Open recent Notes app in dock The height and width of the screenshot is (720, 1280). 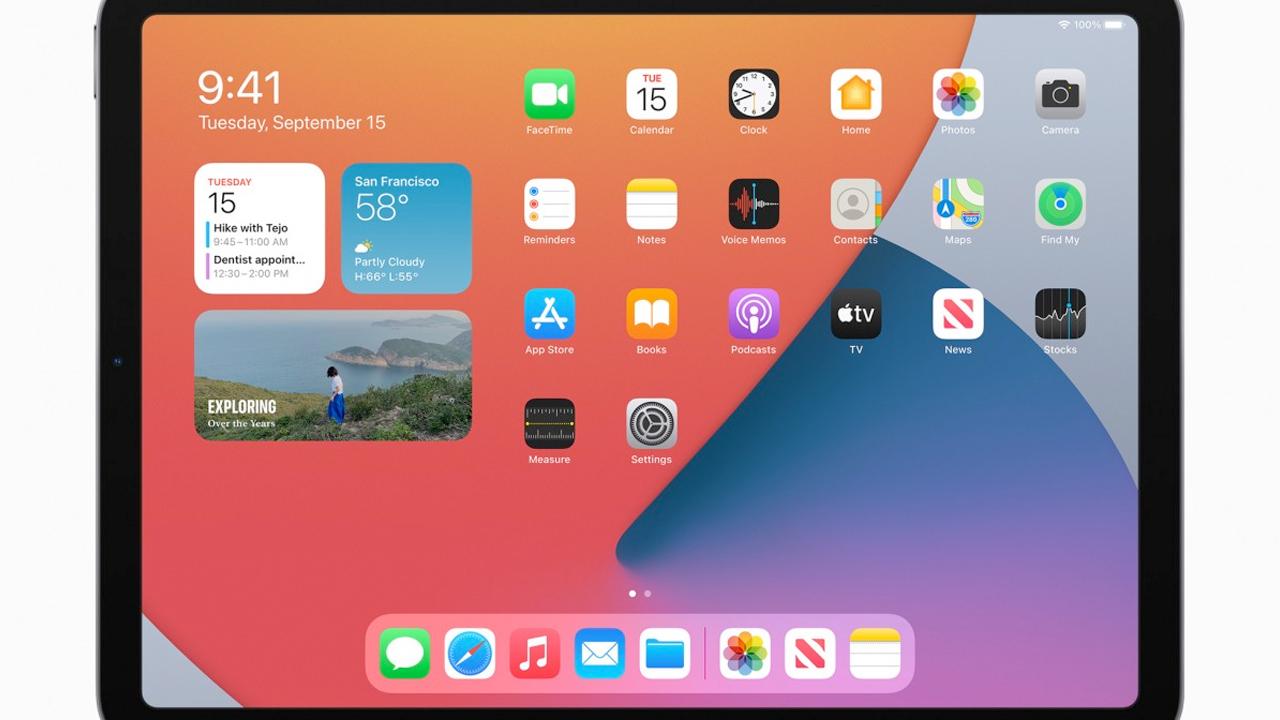tap(875, 654)
